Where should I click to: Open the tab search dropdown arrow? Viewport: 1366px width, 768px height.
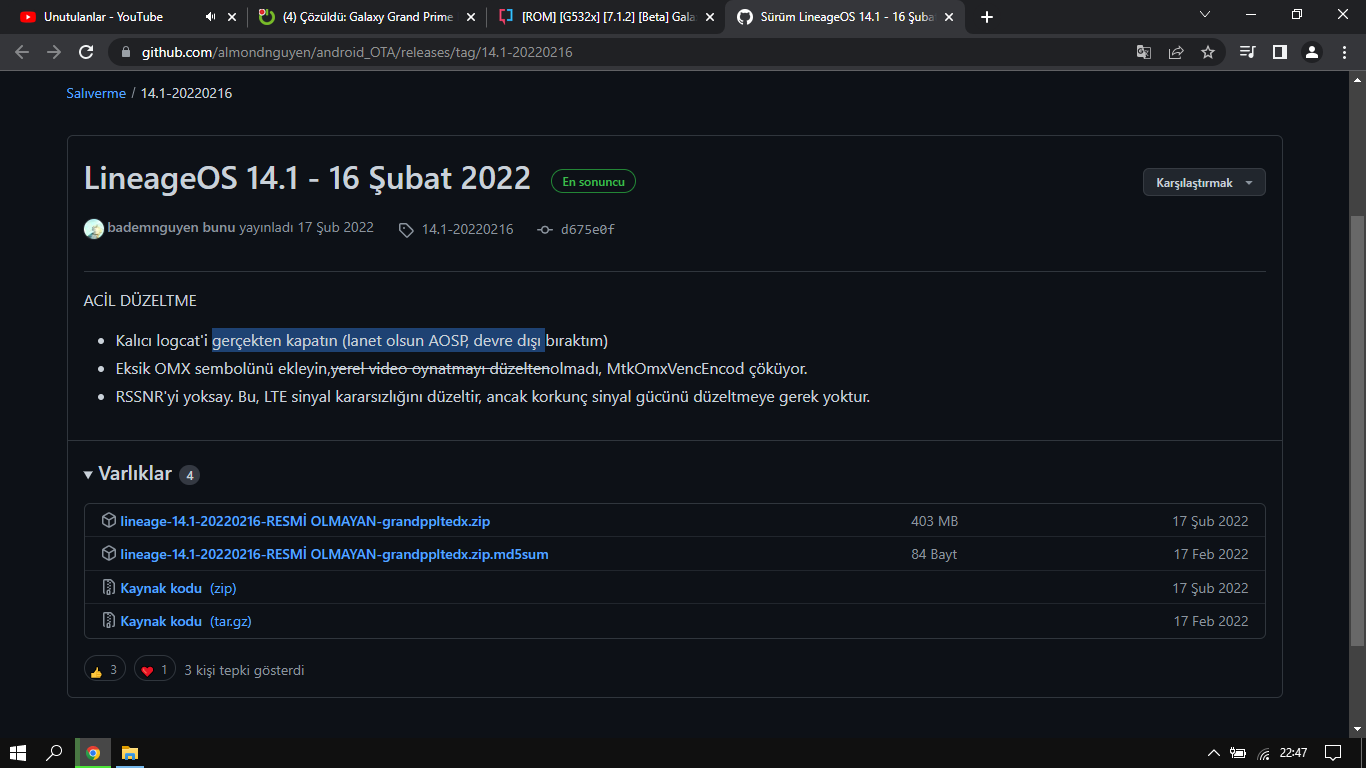point(1204,15)
